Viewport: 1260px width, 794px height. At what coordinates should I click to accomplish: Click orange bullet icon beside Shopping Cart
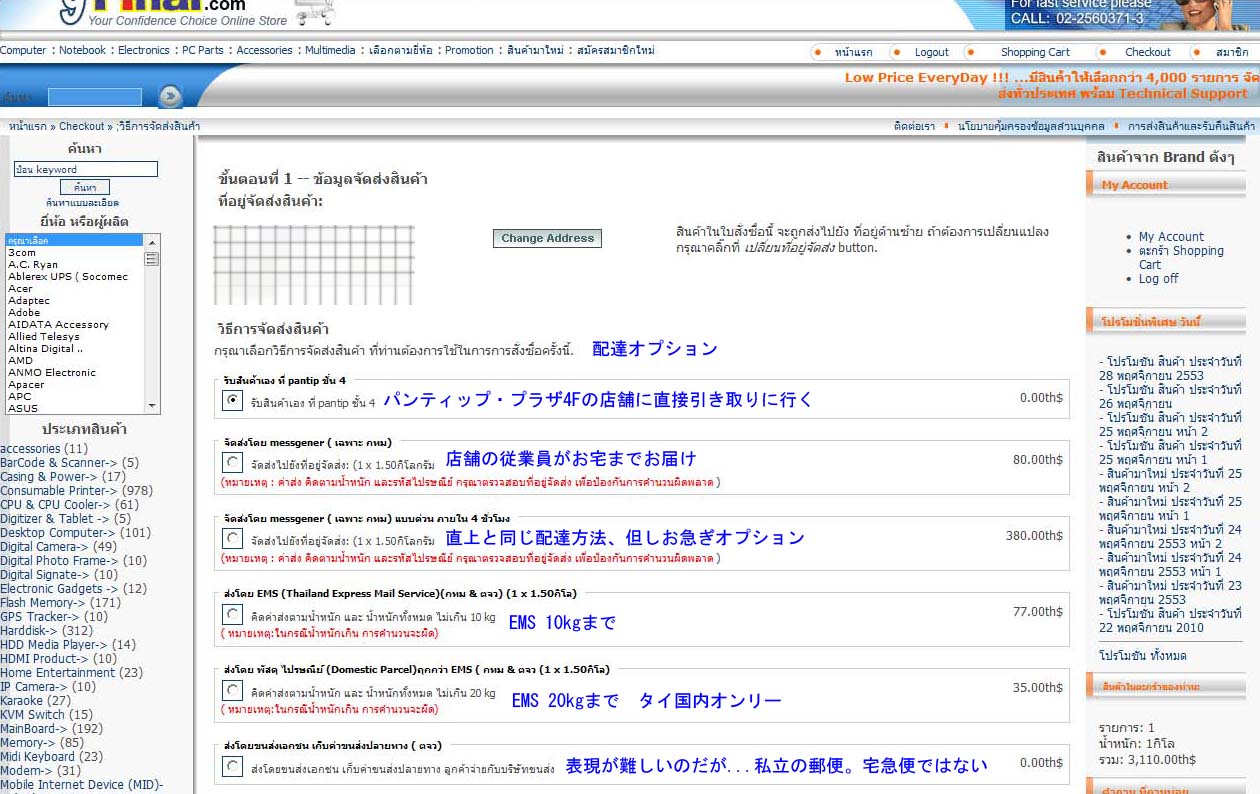970,52
